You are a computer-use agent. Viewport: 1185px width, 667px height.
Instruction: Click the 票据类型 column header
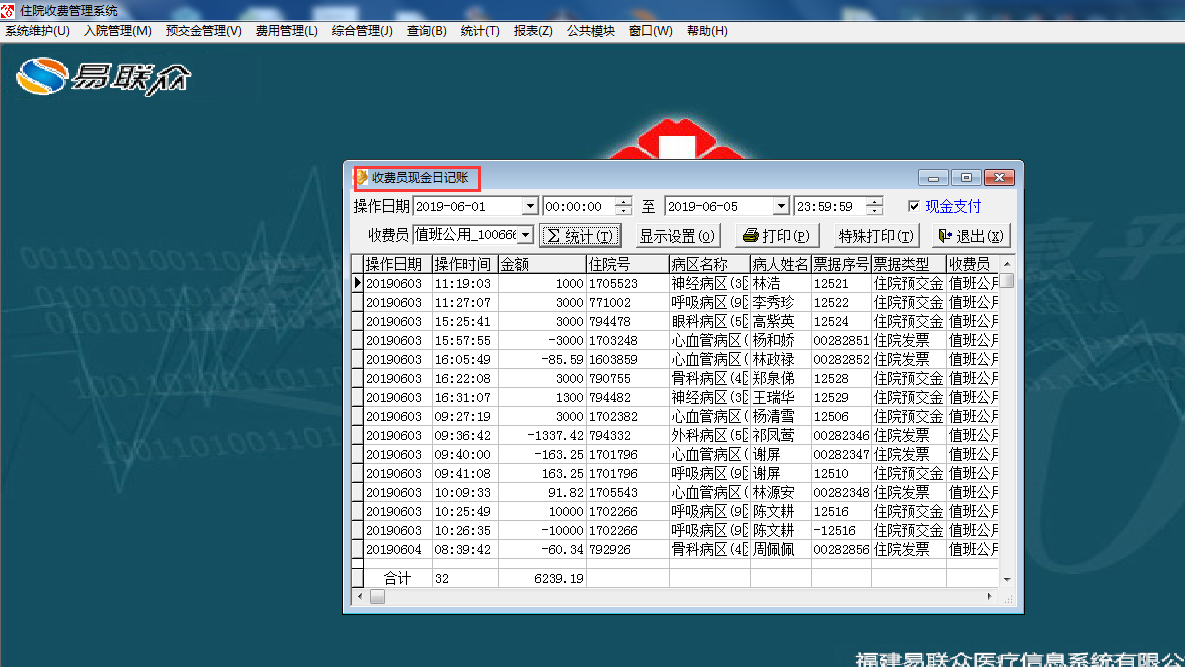(908, 264)
